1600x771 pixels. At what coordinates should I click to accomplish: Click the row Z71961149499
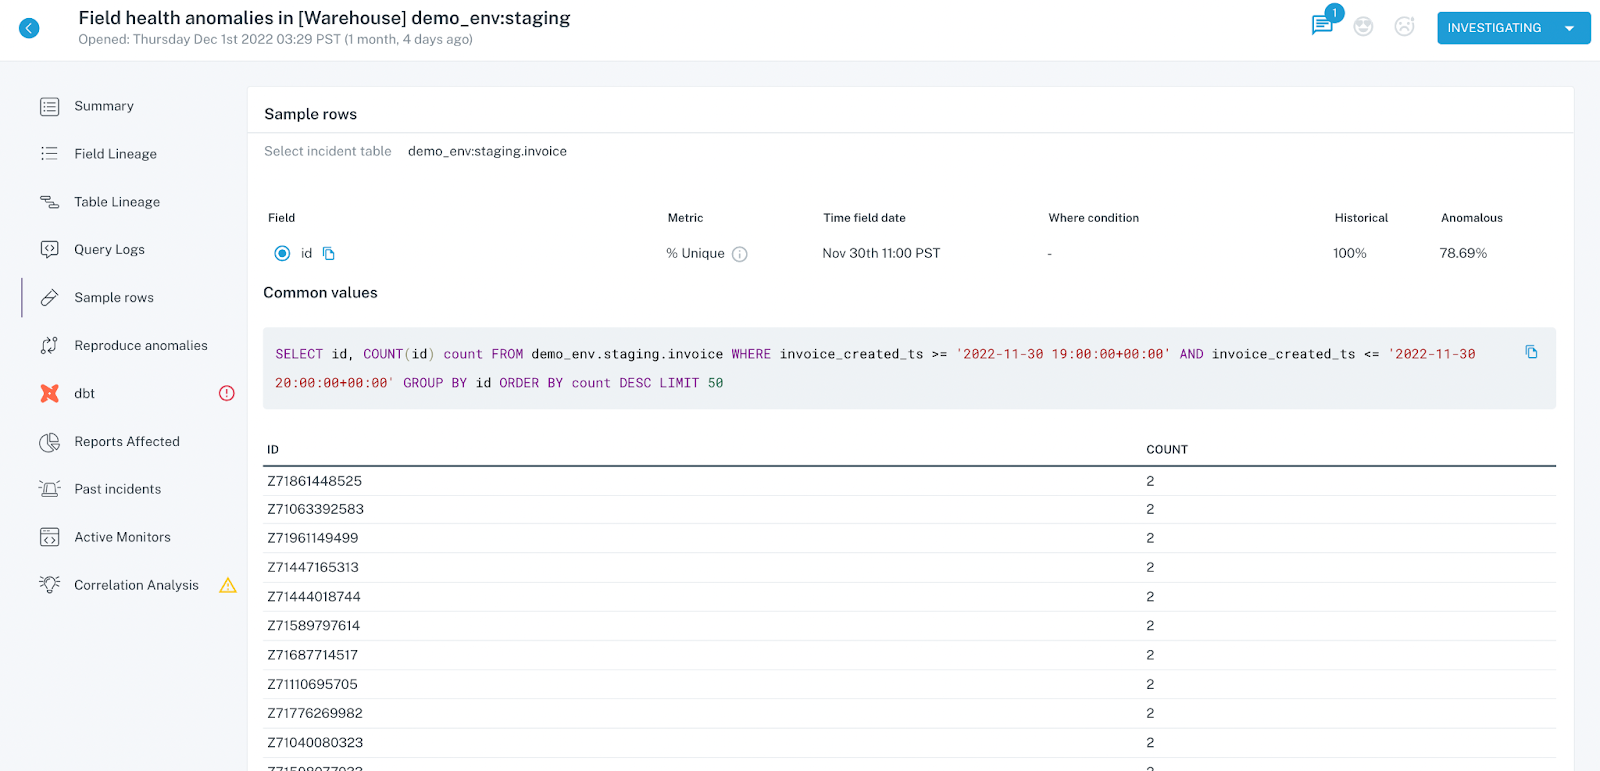click(x=909, y=538)
